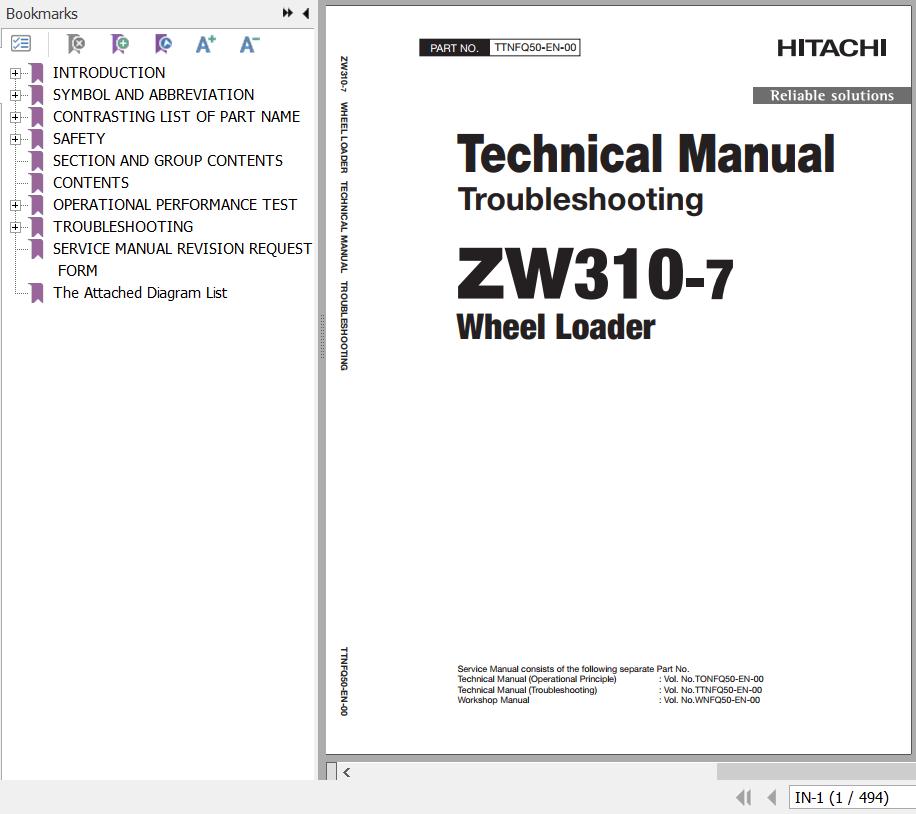This screenshot has width=916, height=814.
Task: Click the INTRODUCTION bookmark ribbon icon
Action: coord(37,73)
